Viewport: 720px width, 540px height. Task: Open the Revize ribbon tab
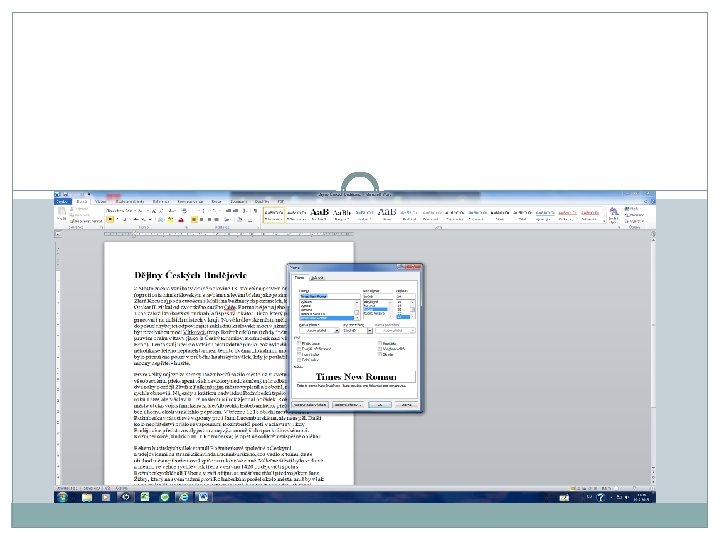pyautogui.click(x=216, y=202)
